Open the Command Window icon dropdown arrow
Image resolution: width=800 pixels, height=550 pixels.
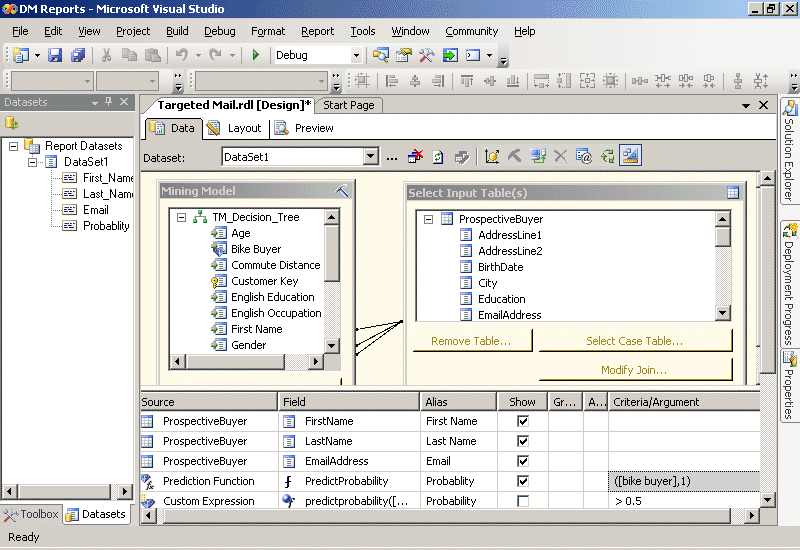click(489, 55)
